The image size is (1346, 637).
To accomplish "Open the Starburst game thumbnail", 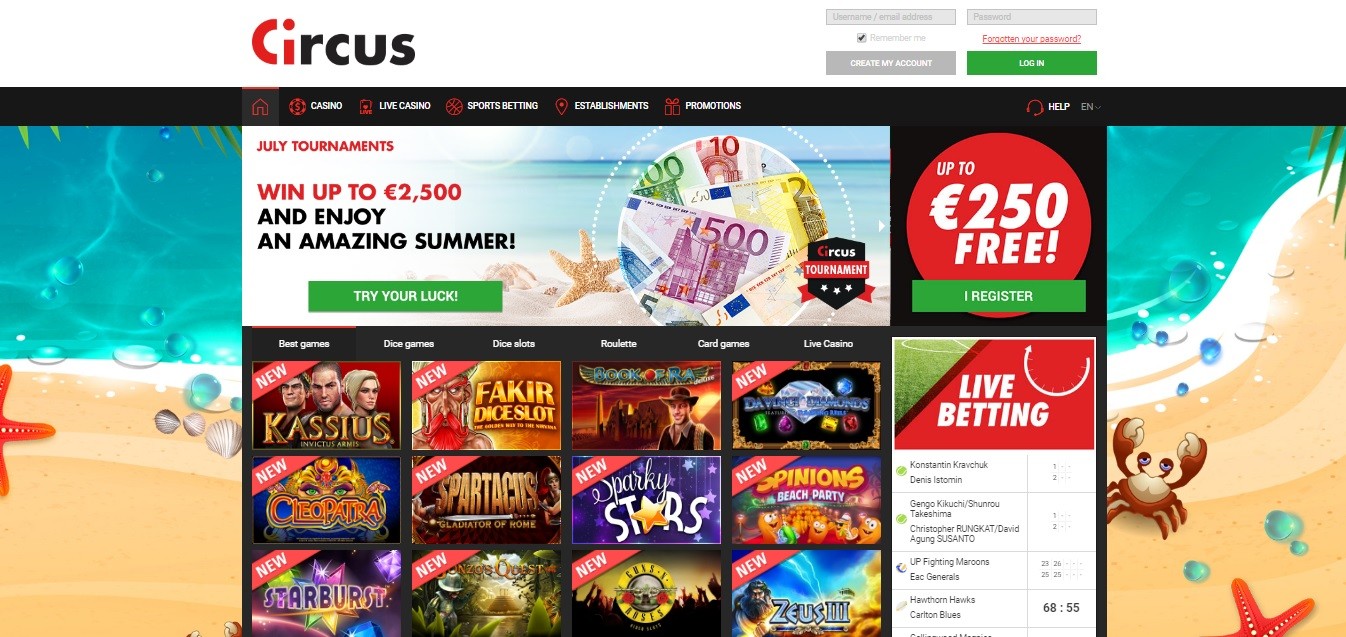I will tap(327, 594).
